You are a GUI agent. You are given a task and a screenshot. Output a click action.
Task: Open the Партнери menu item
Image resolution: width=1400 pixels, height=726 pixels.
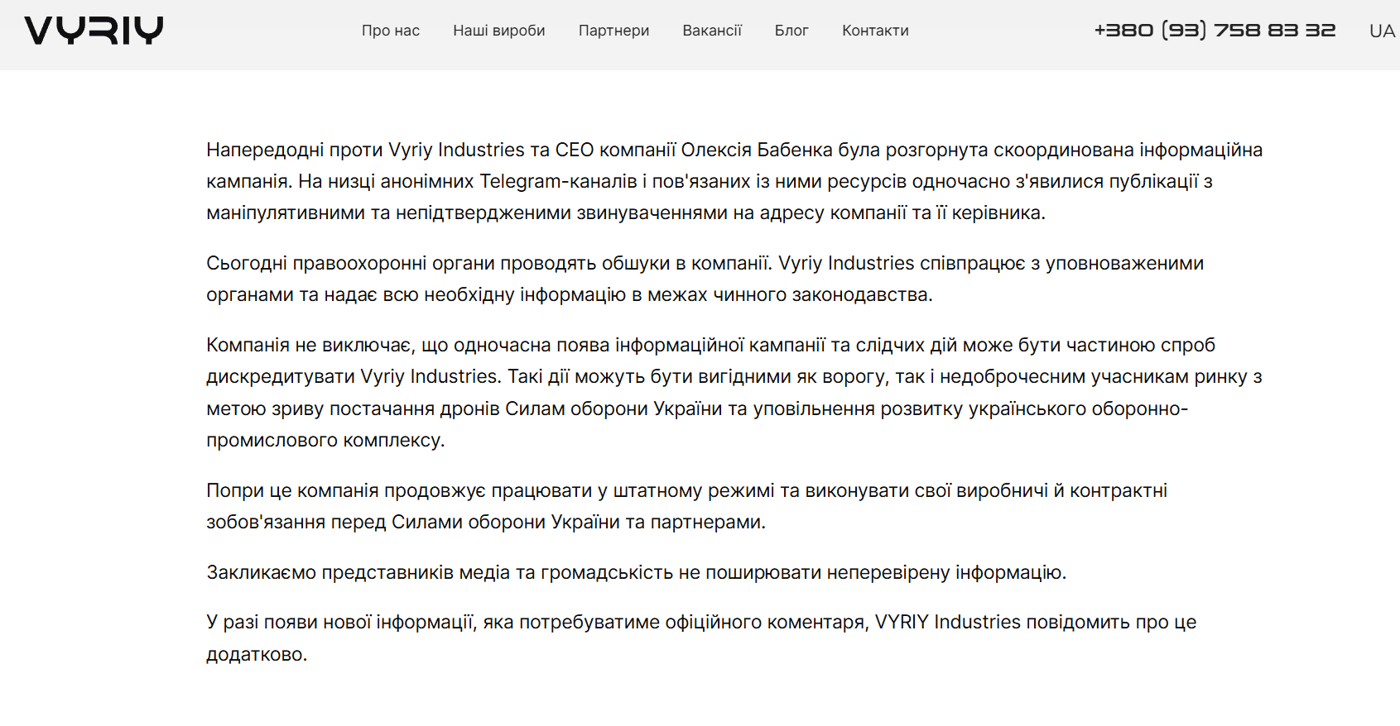614,31
